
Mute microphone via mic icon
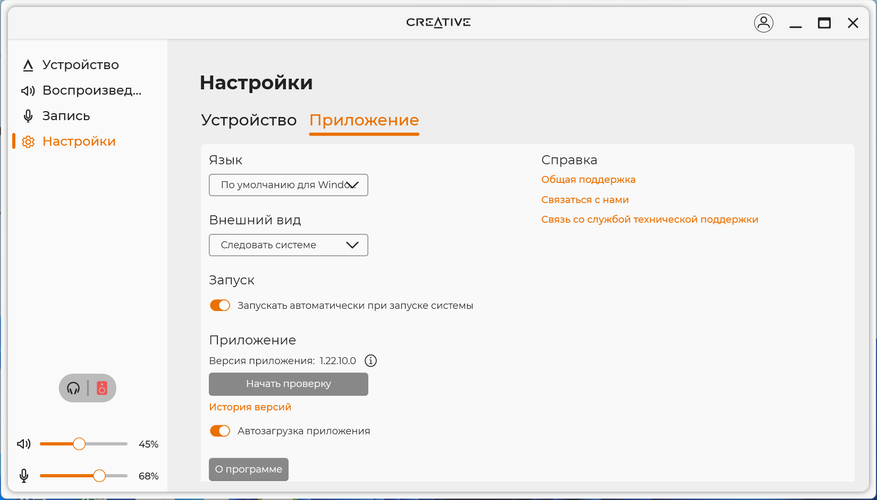pos(23,476)
